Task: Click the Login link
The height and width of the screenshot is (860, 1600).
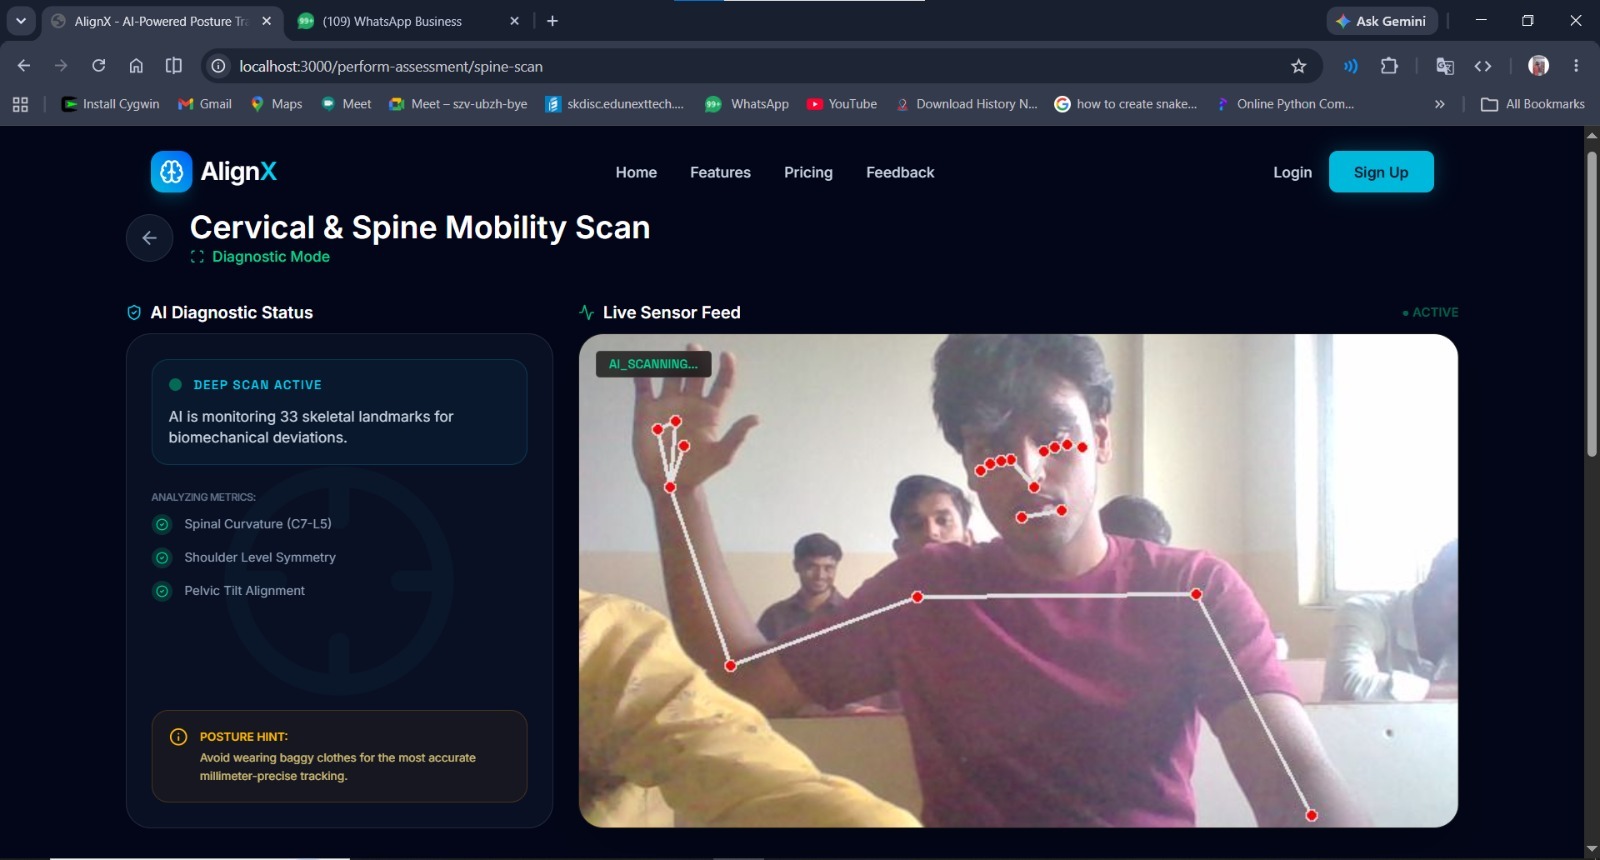Action: tap(1292, 172)
